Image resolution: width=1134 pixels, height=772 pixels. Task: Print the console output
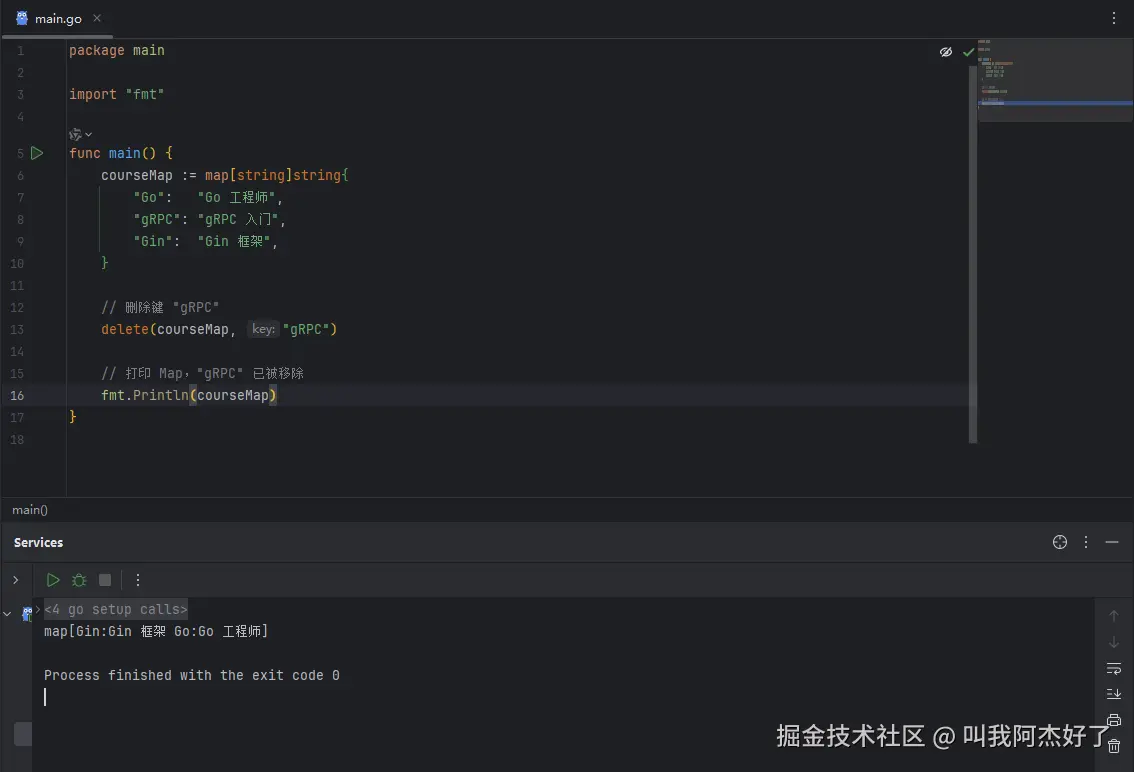click(x=1114, y=720)
